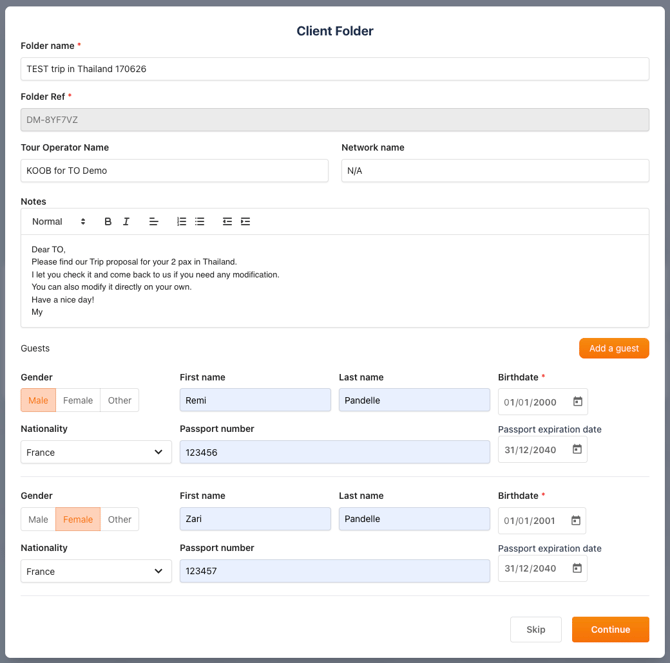The width and height of the screenshot is (670, 663).
Task: Select Other gender for Zari
Action: [x=120, y=519]
